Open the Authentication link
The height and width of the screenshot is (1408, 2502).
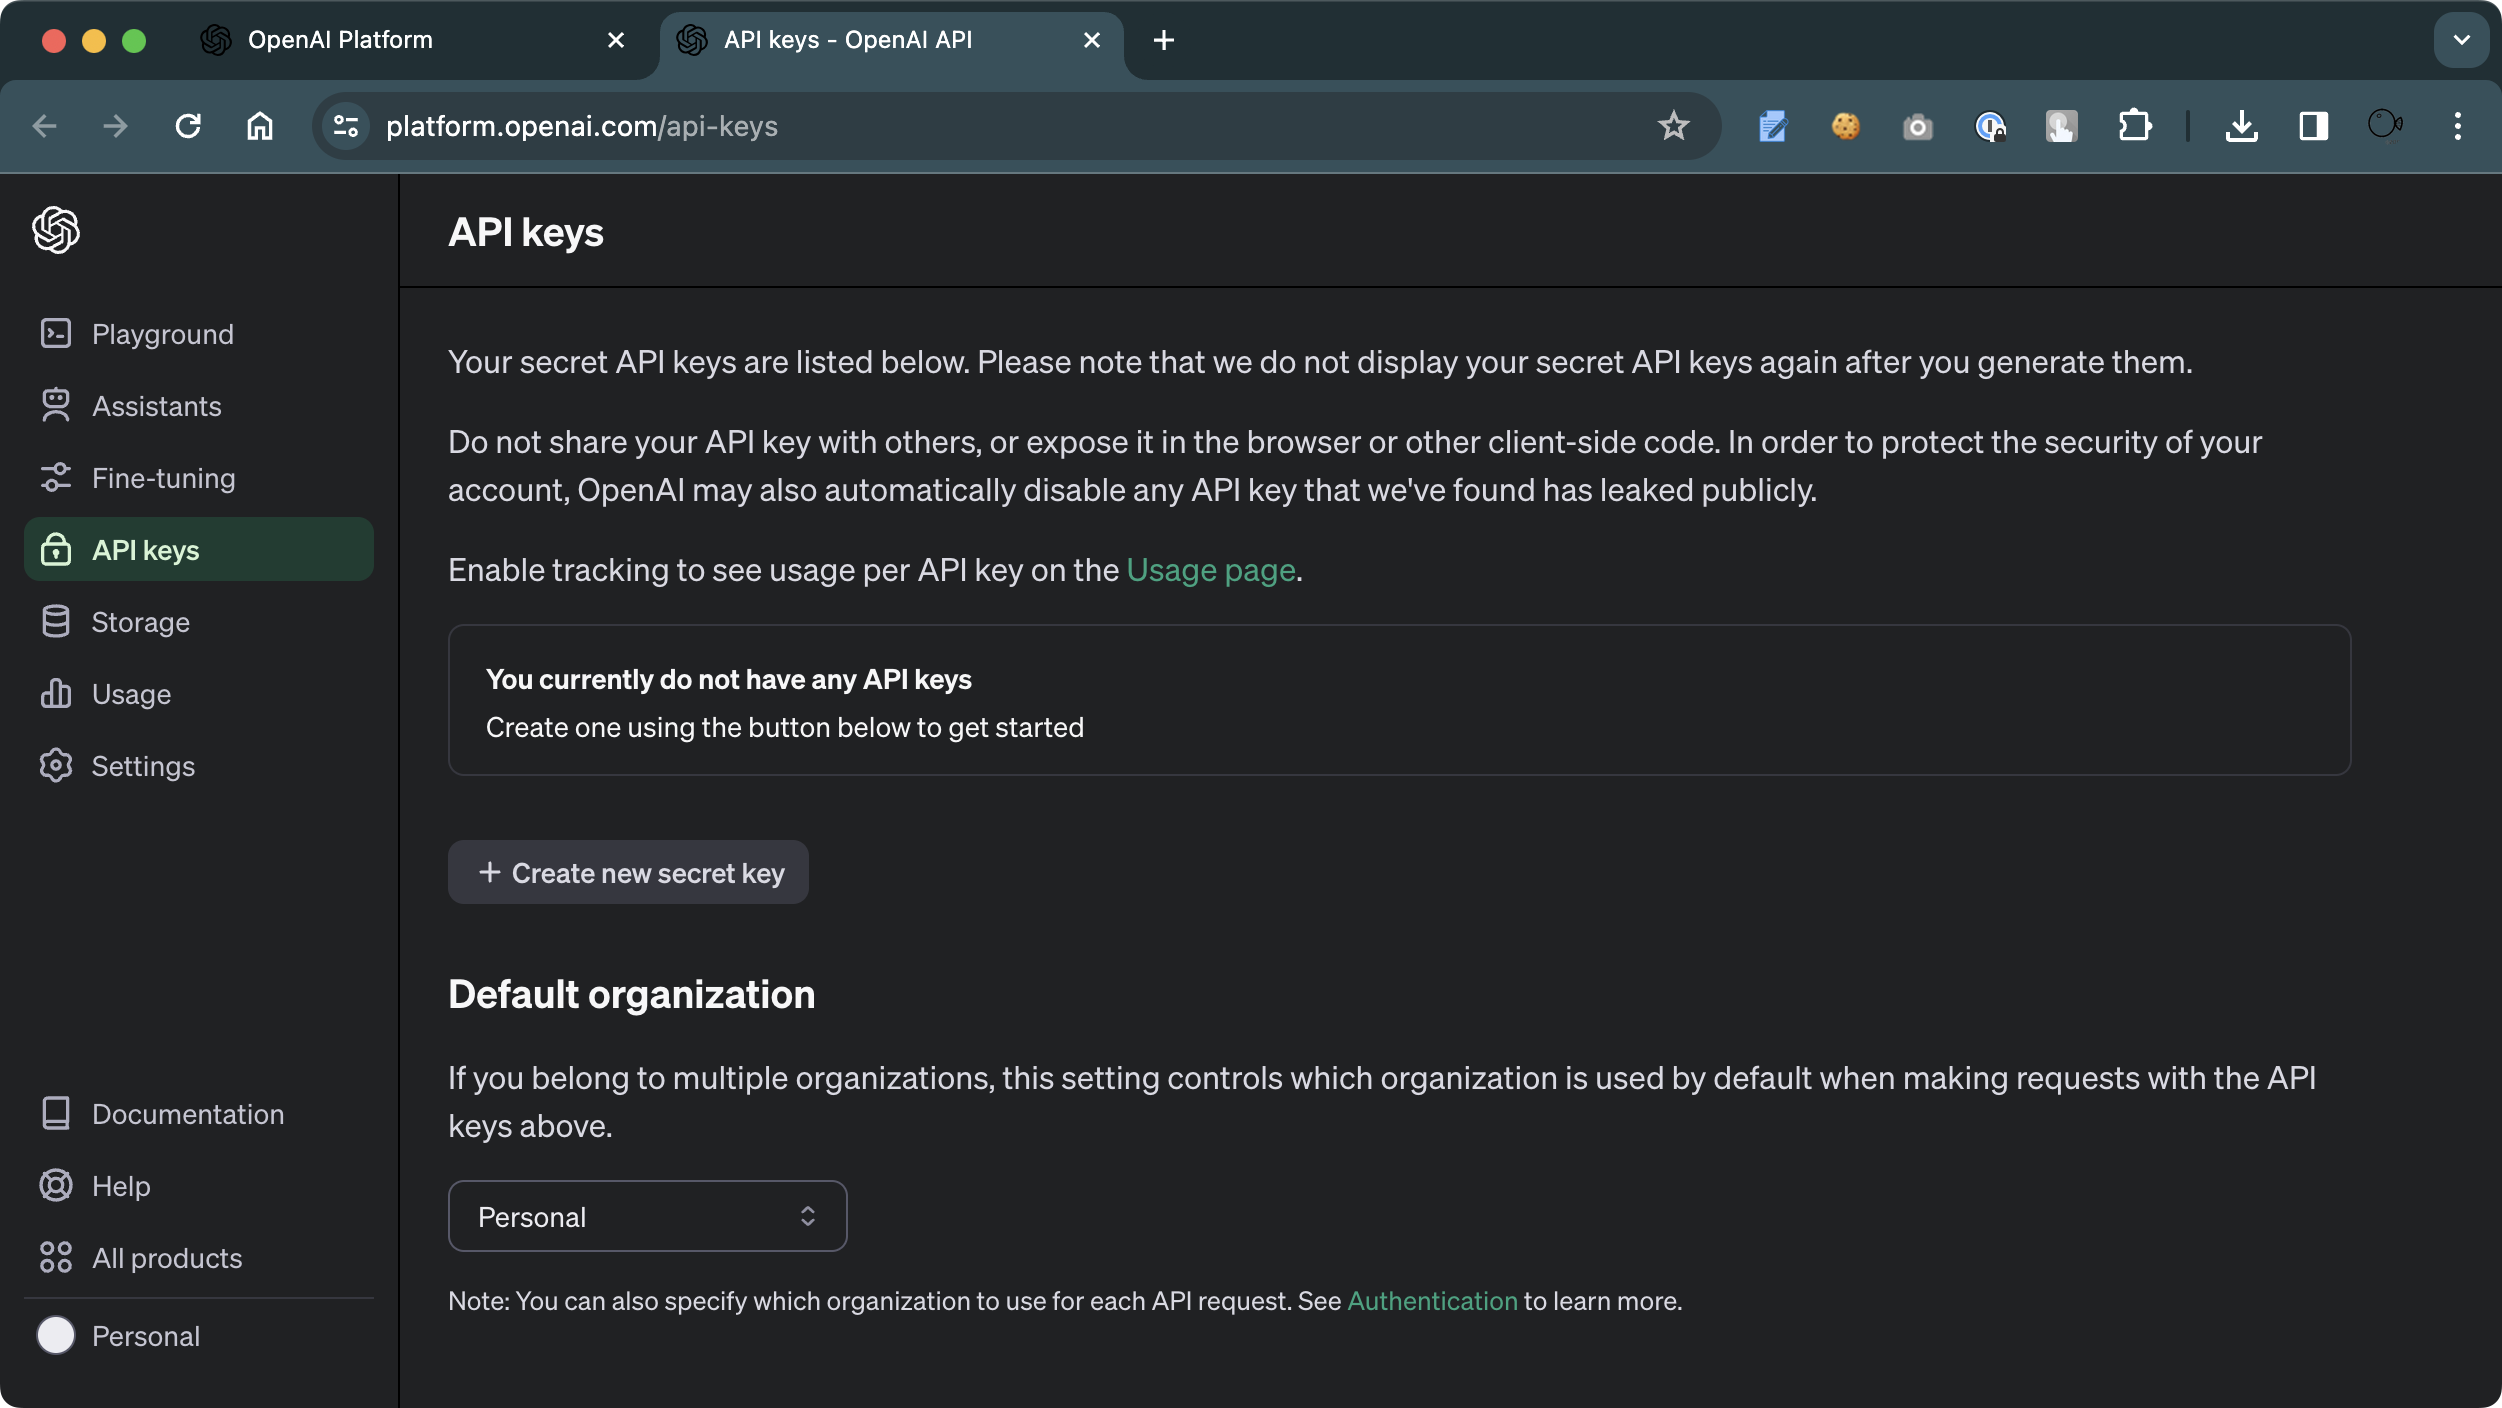tap(1431, 1301)
